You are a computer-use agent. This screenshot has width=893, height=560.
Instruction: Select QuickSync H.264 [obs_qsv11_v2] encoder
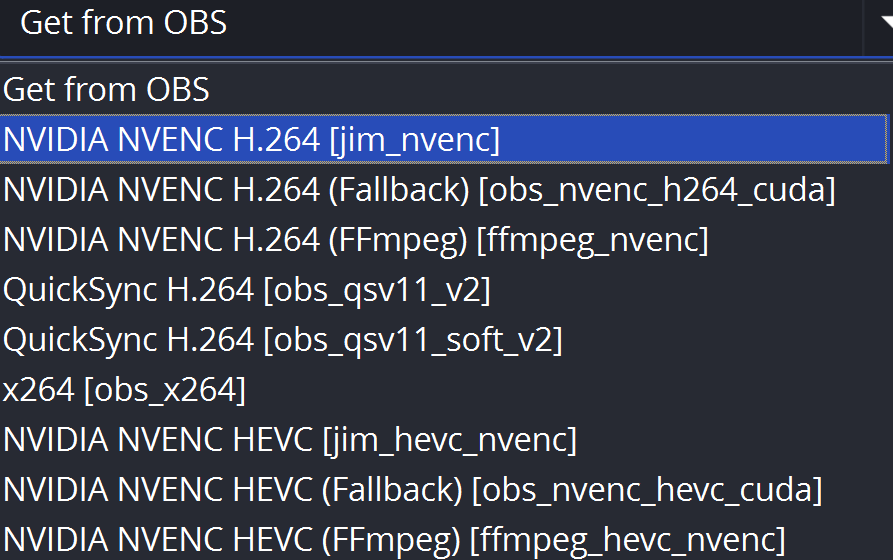tap(444, 289)
